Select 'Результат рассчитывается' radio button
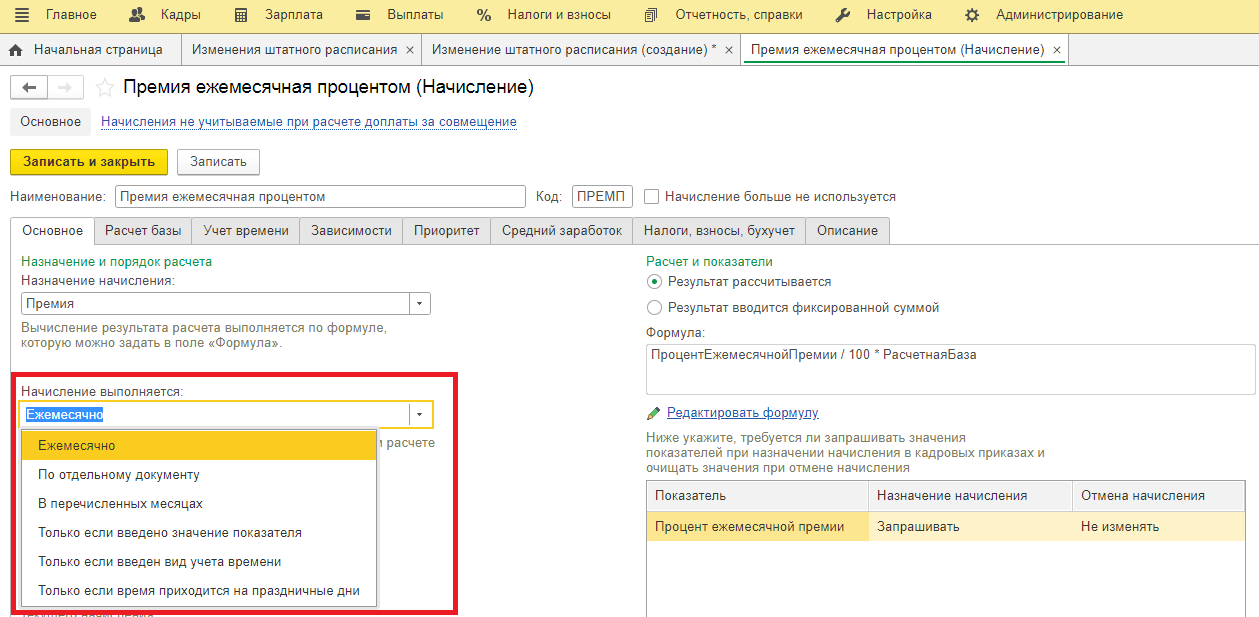This screenshot has height=617, width=1259. point(655,282)
